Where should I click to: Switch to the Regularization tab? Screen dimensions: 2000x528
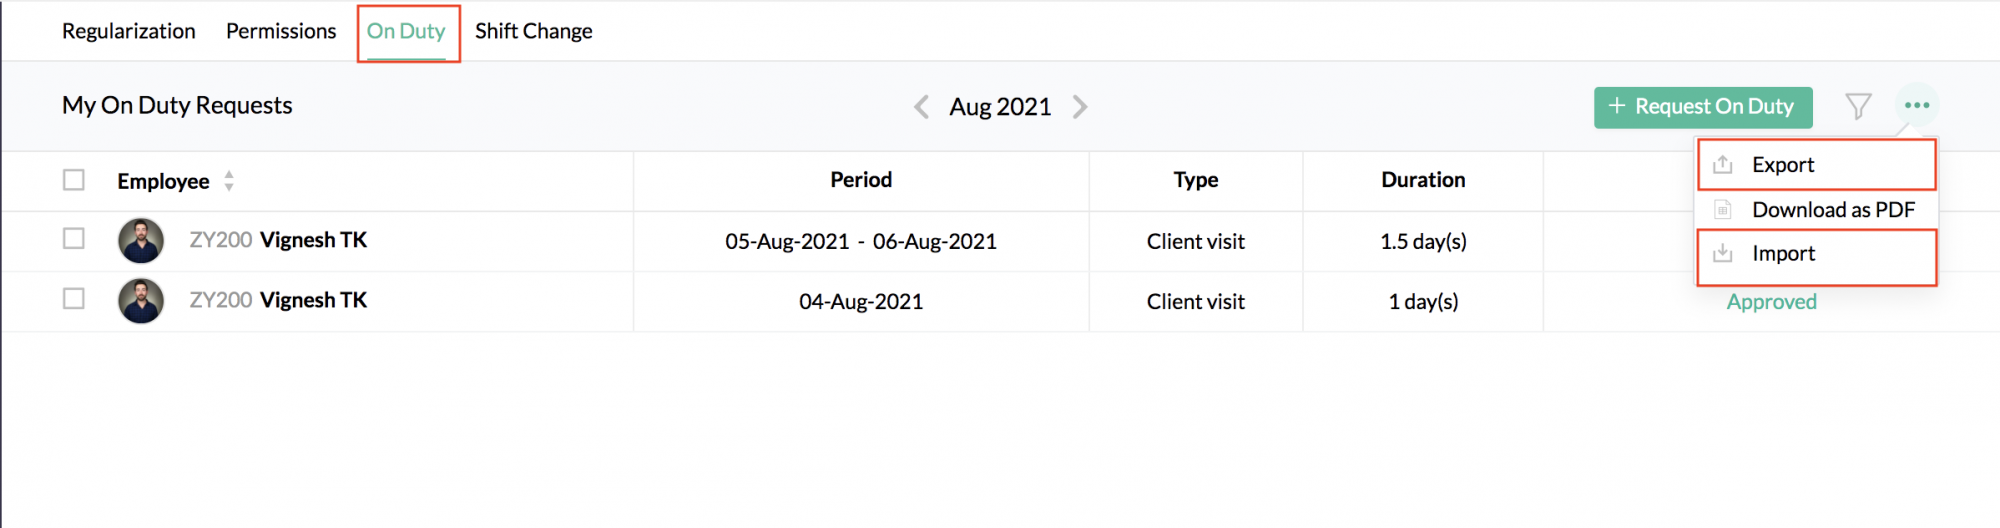(129, 31)
